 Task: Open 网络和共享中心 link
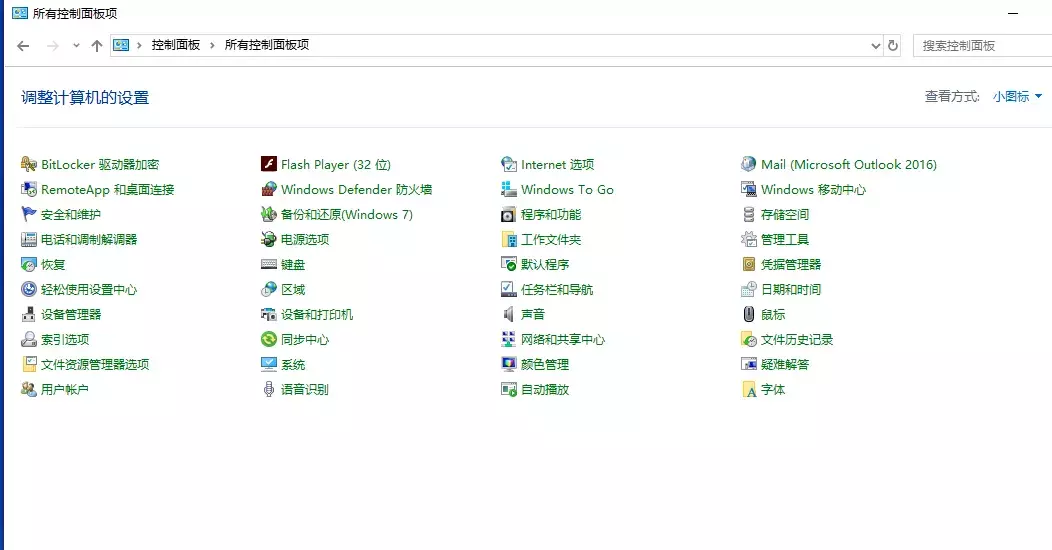pos(562,339)
